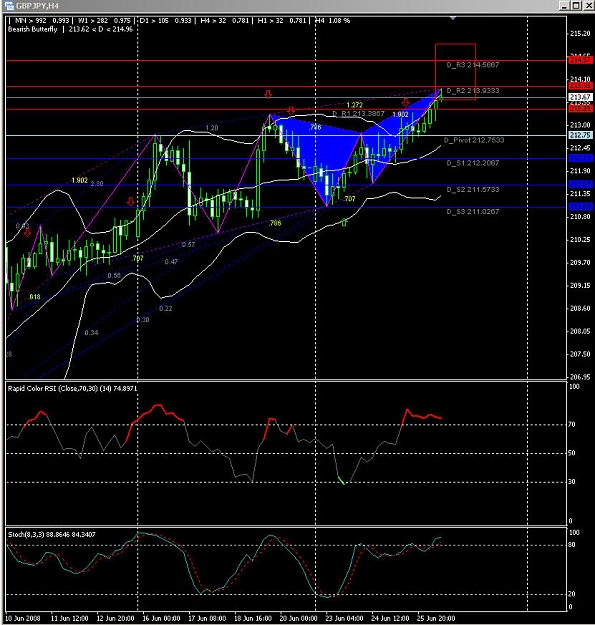The image size is (595, 625).
Task: Click the '20 Jun 00:00' date label
Action: click(299, 619)
